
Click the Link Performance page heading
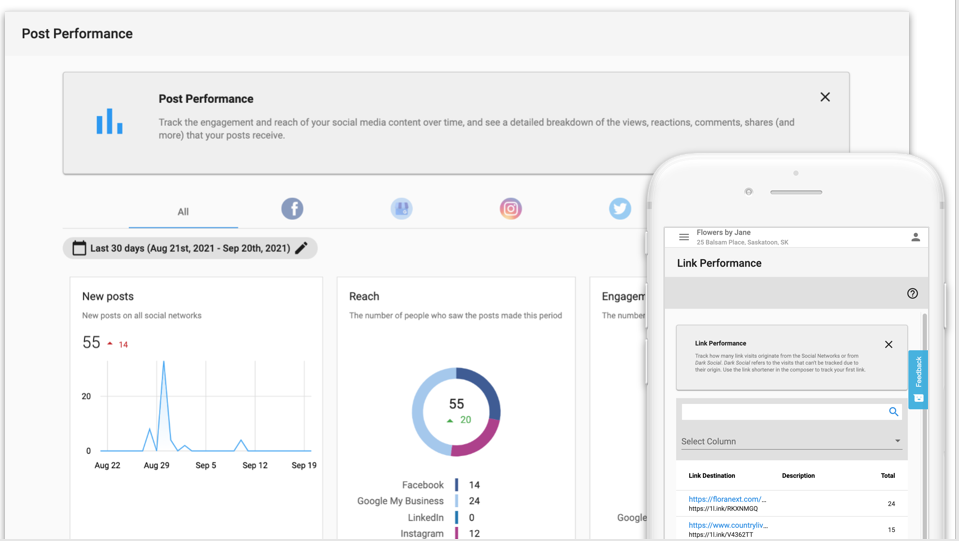tap(719, 263)
